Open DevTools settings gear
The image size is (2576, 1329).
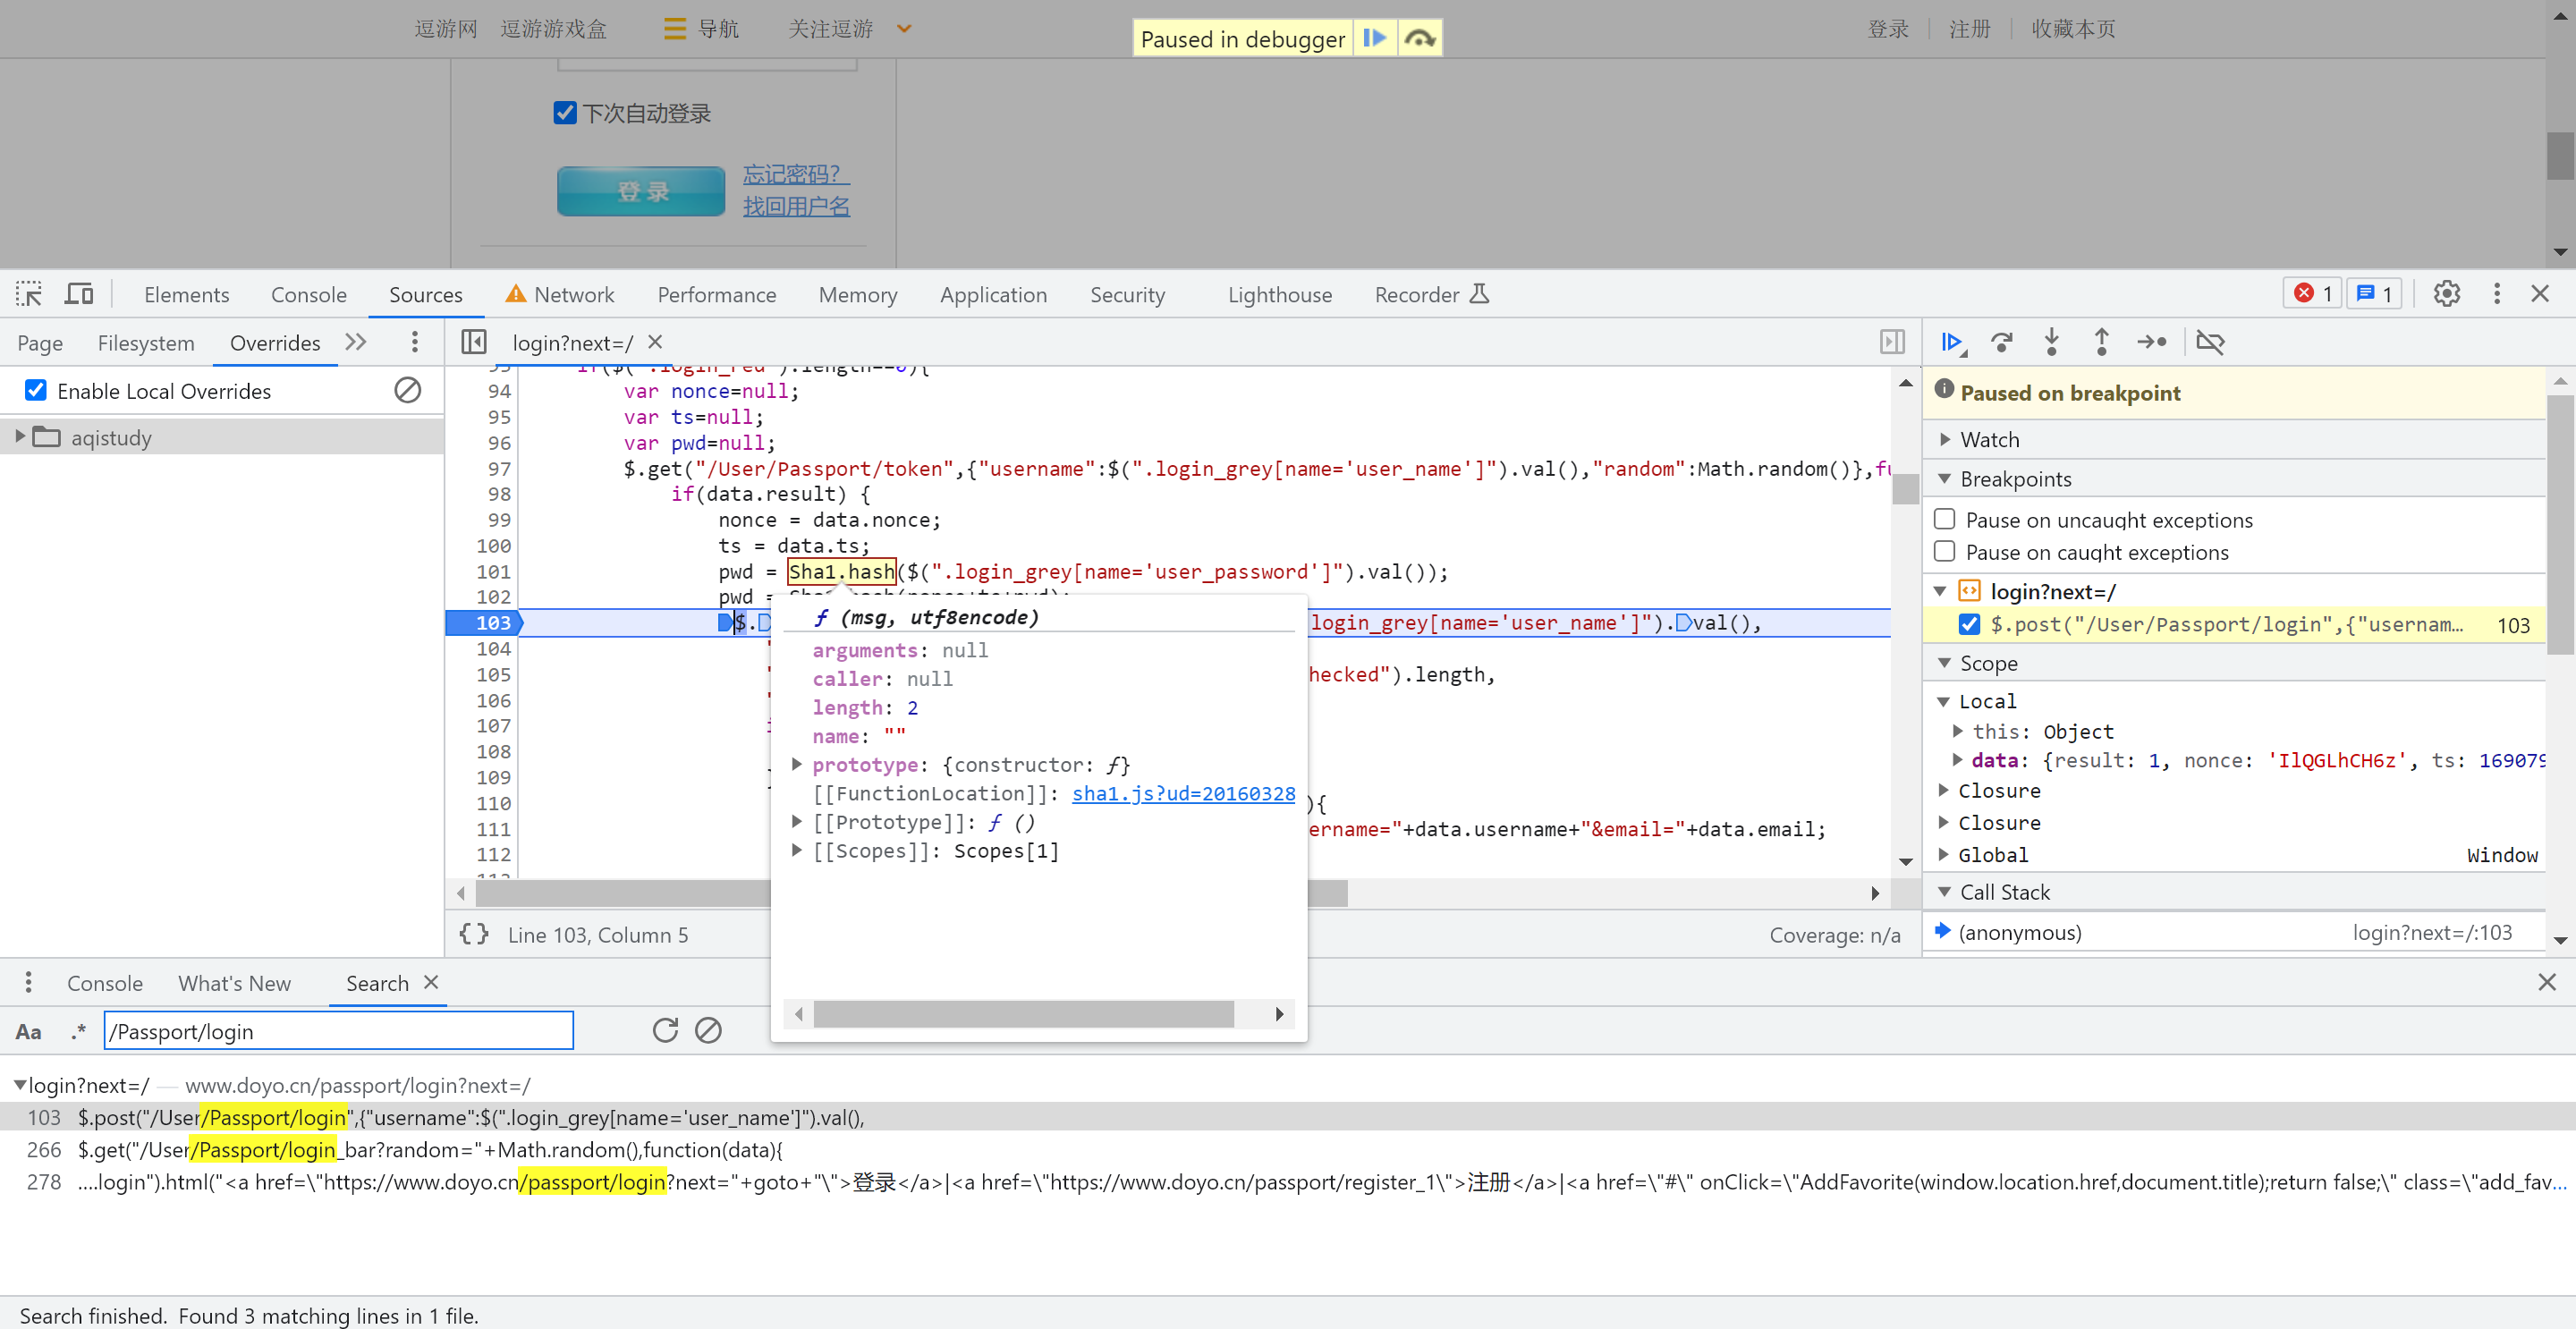2446,294
